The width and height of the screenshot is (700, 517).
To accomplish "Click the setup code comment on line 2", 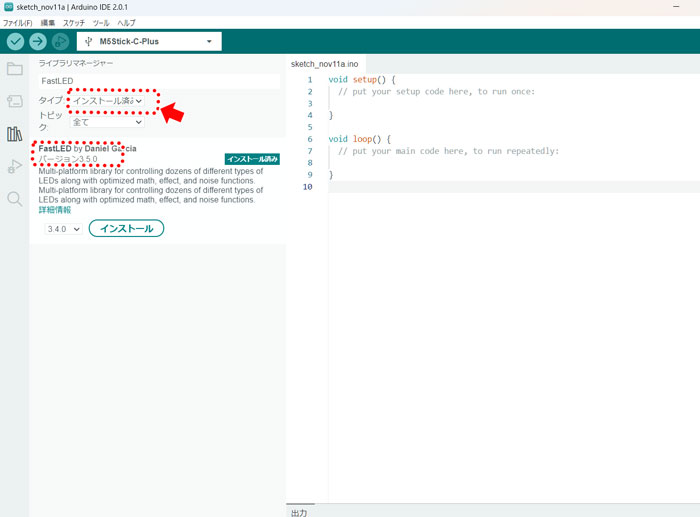I will [x=436, y=92].
